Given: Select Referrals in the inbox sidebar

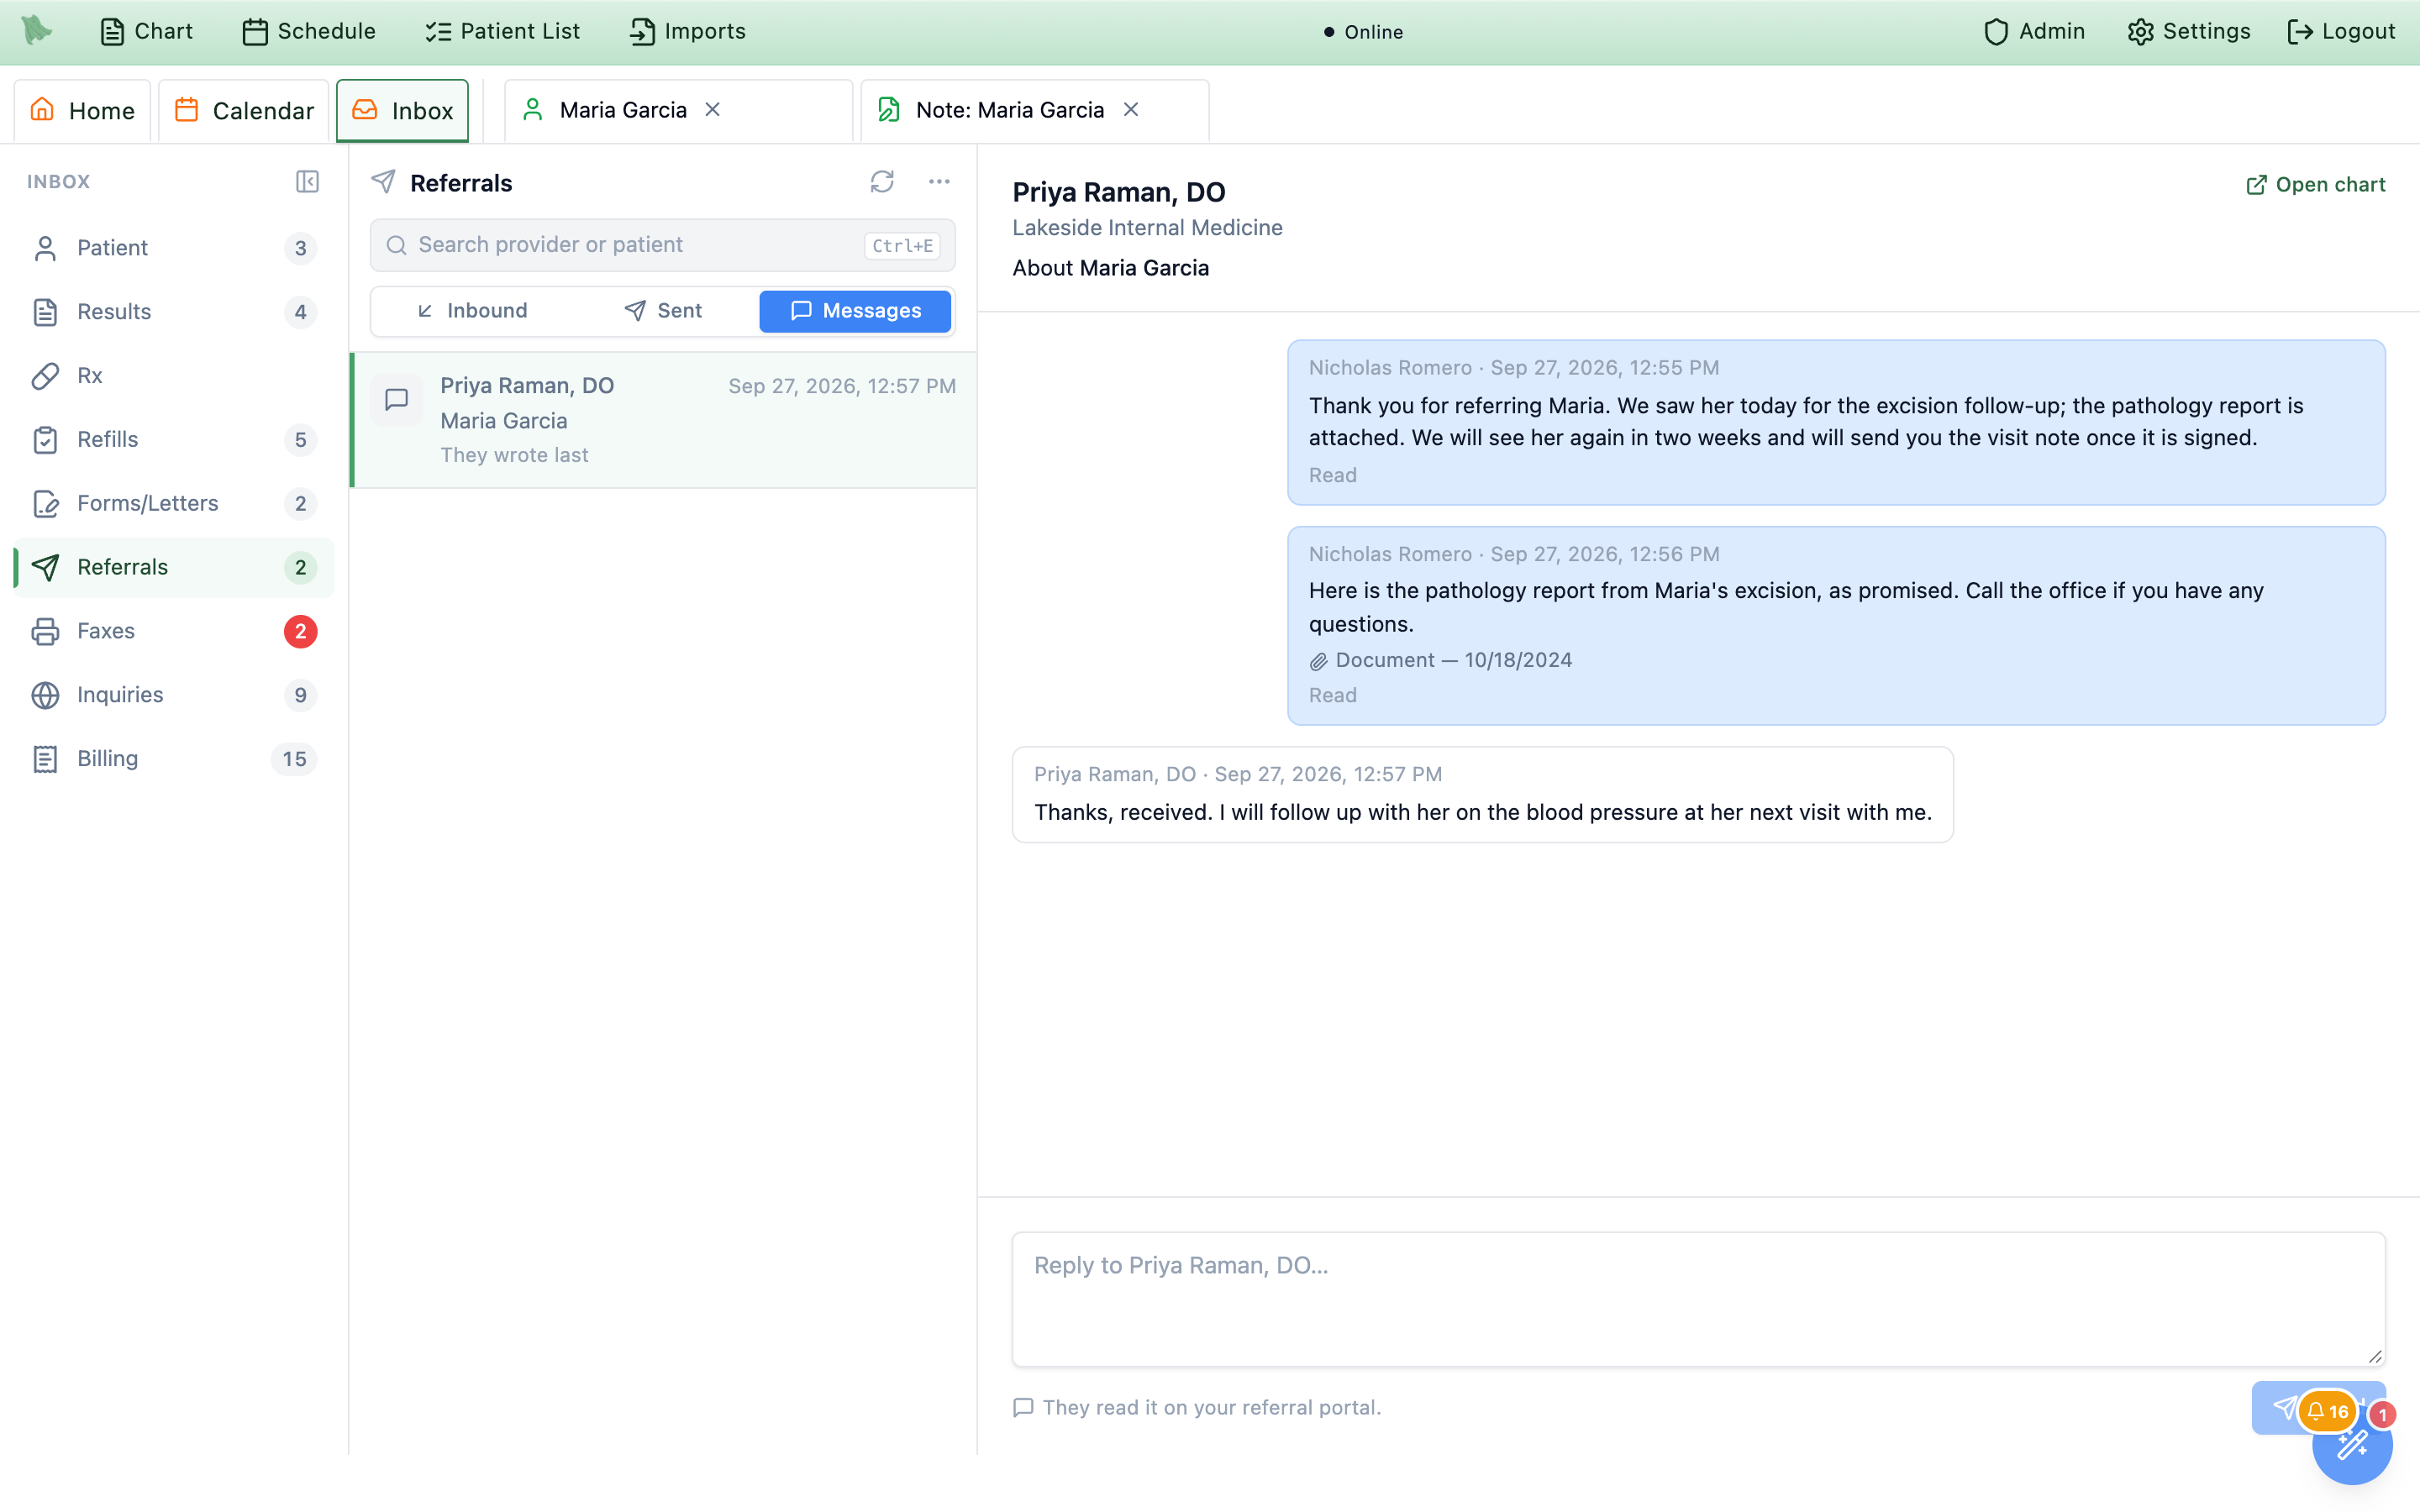Looking at the screenshot, I should point(174,567).
